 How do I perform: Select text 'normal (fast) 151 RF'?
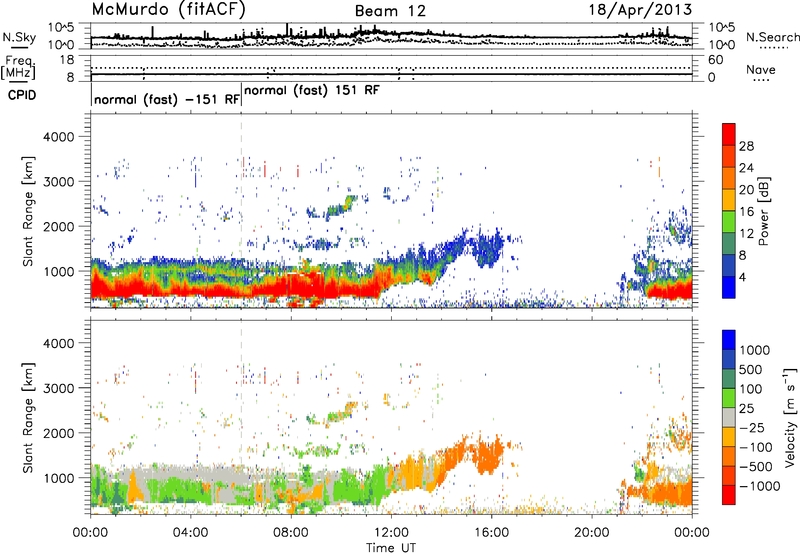pyautogui.click(x=312, y=90)
